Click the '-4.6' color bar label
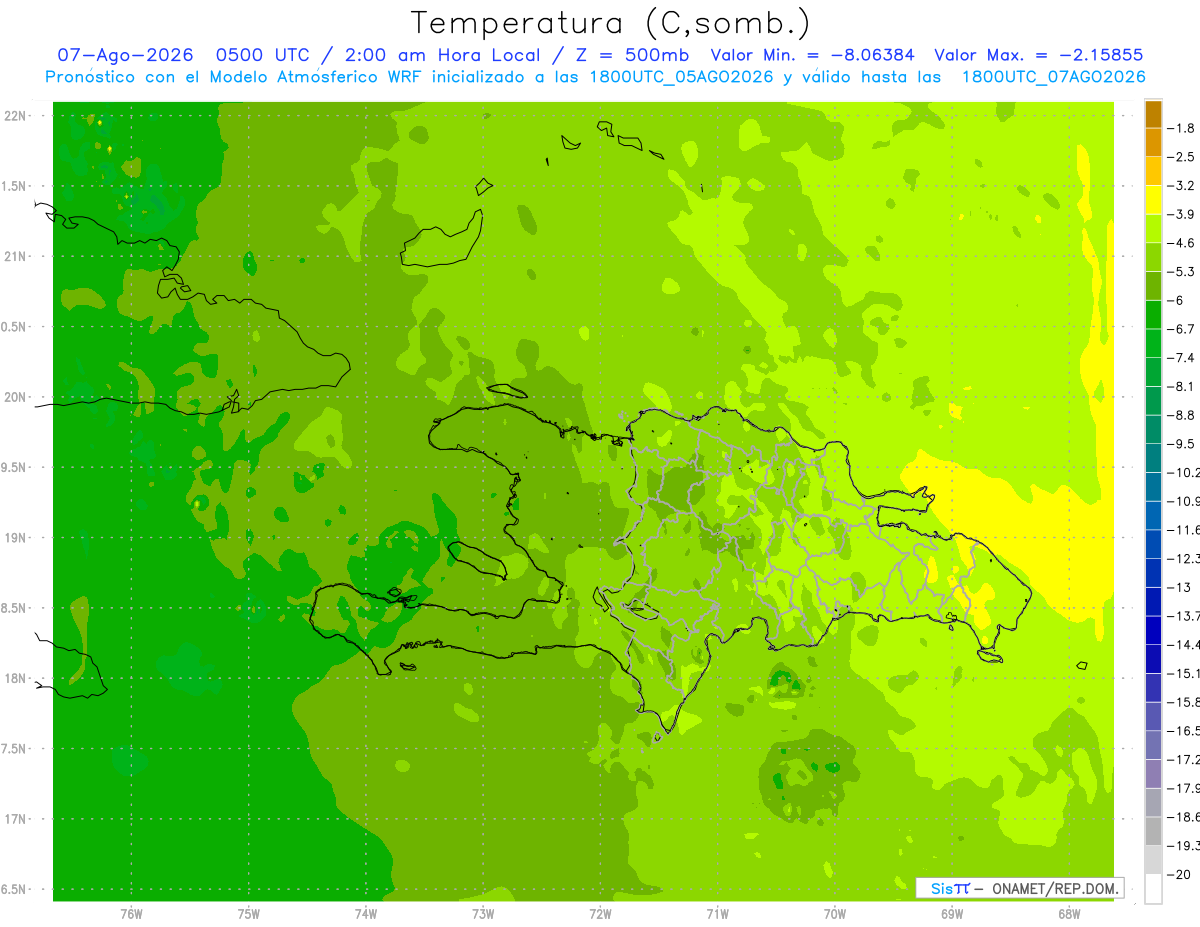 coord(1182,243)
